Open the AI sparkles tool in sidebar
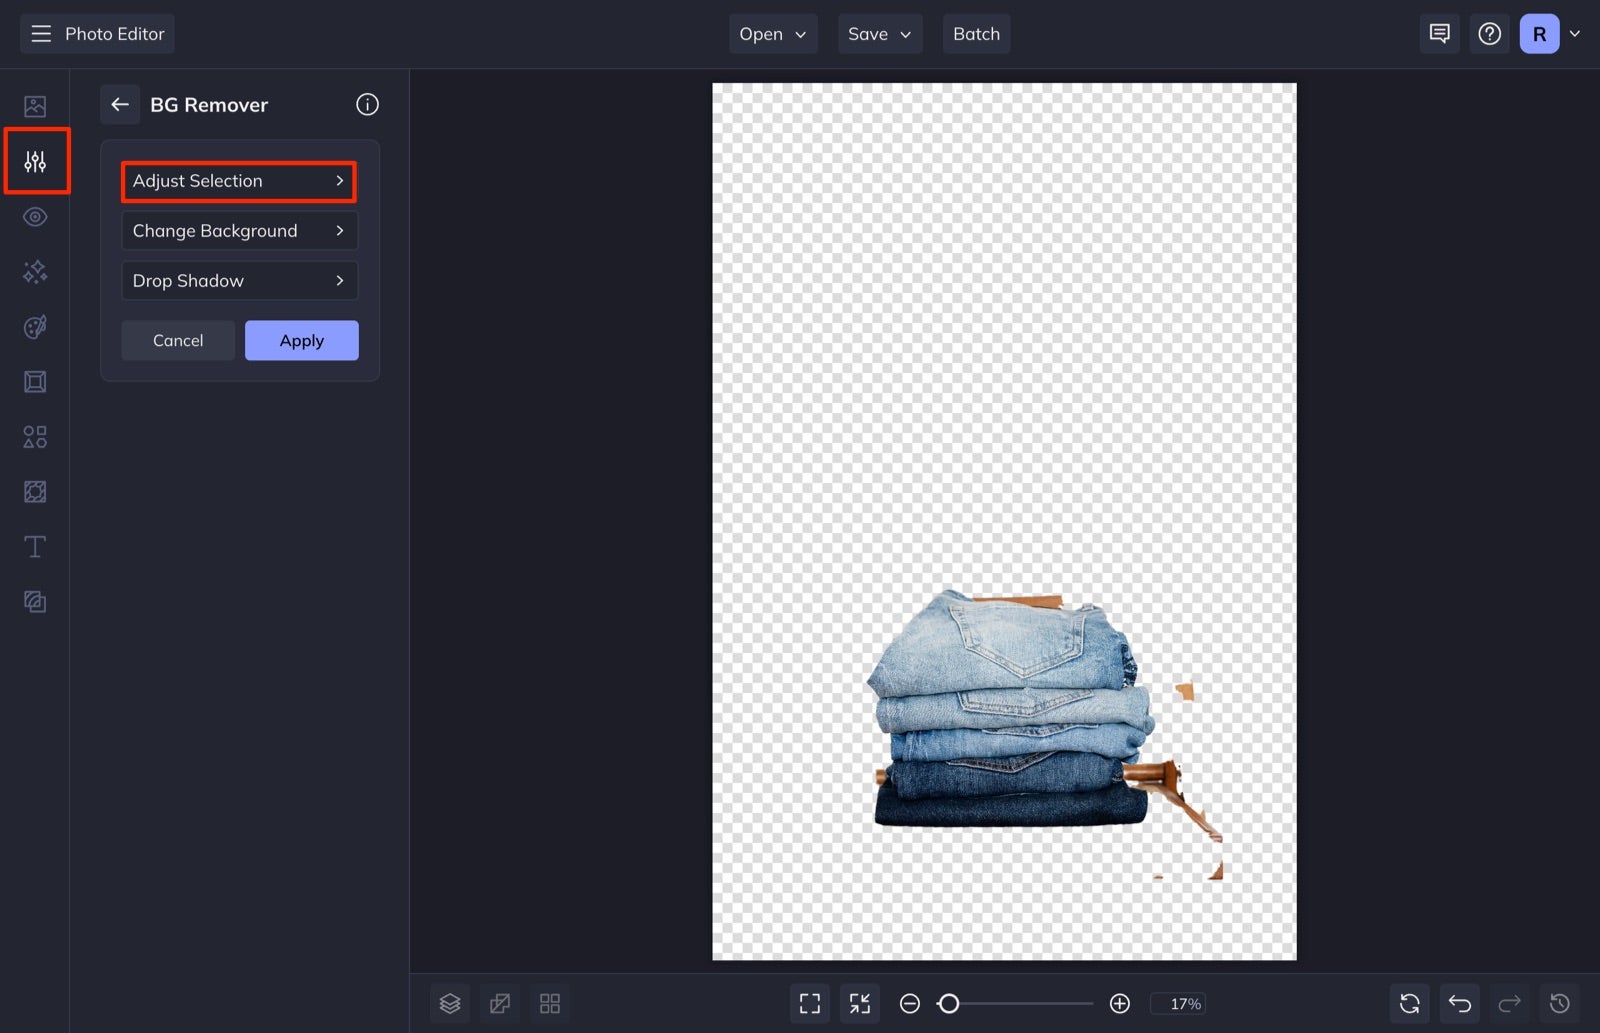This screenshot has width=1600, height=1033. coord(36,271)
